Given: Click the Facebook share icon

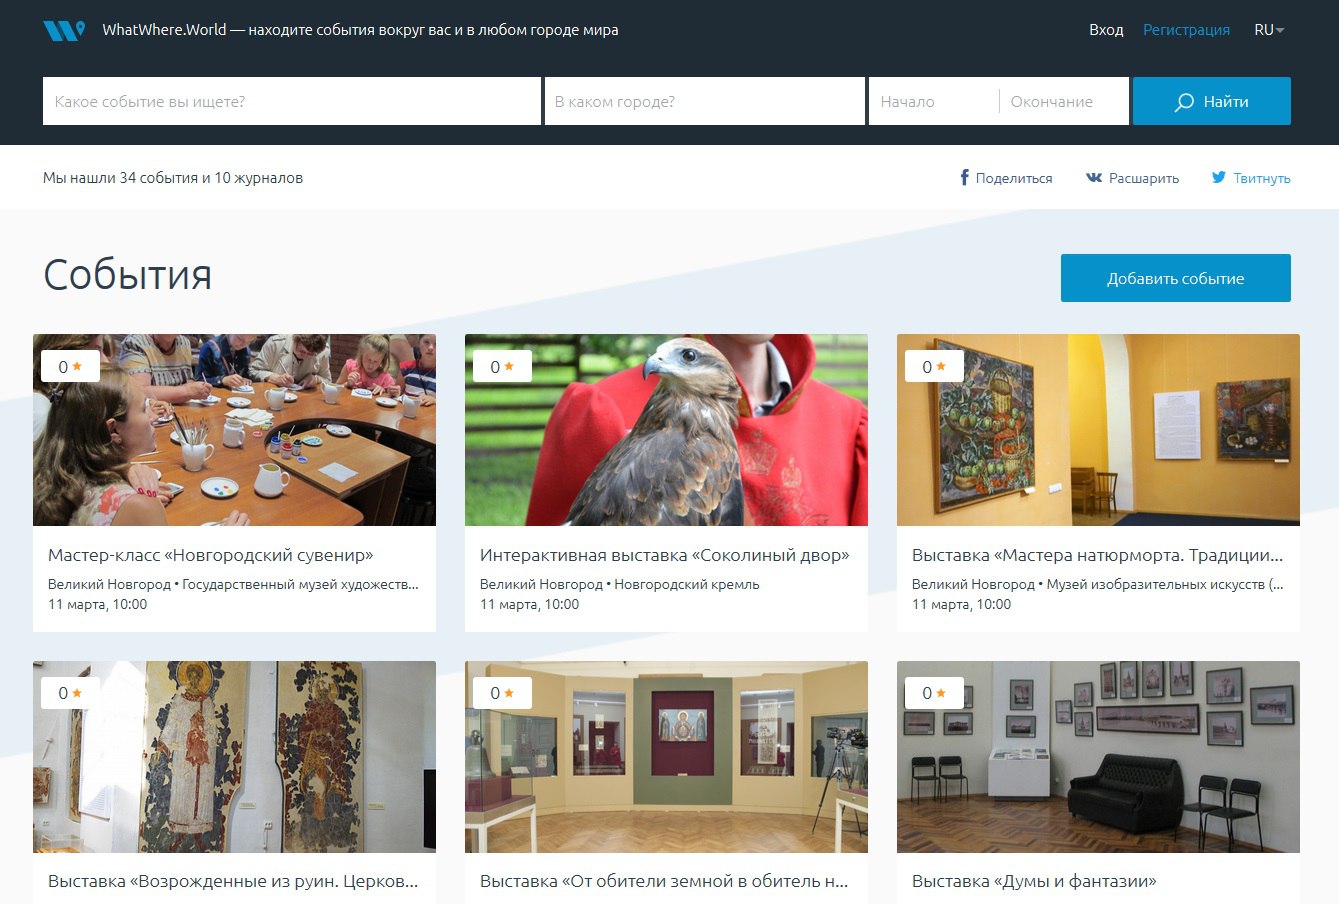Looking at the screenshot, I should [965, 178].
